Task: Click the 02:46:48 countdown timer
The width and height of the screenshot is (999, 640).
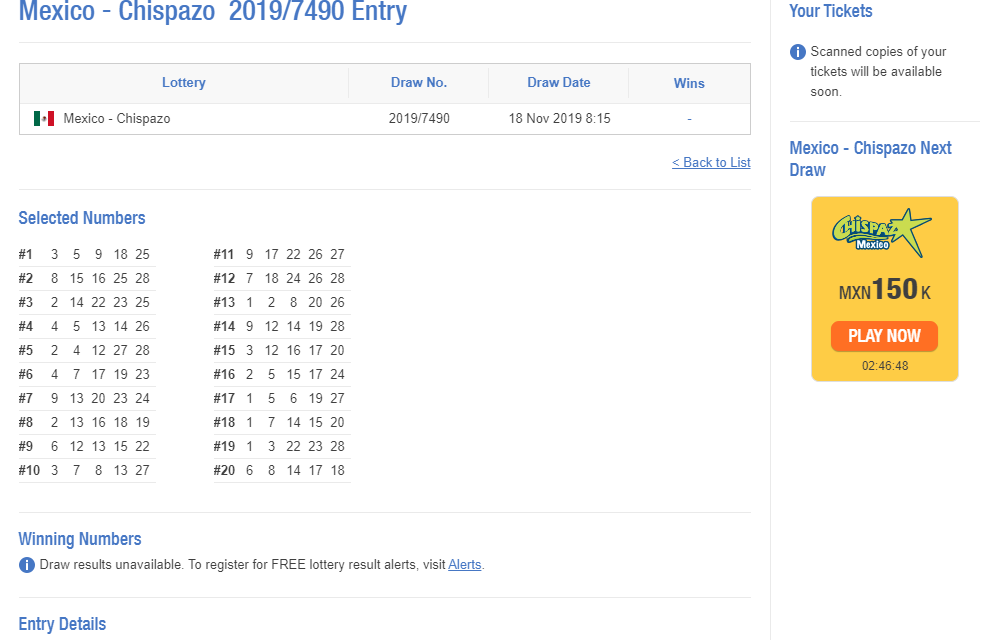Action: pyautogui.click(x=884, y=366)
